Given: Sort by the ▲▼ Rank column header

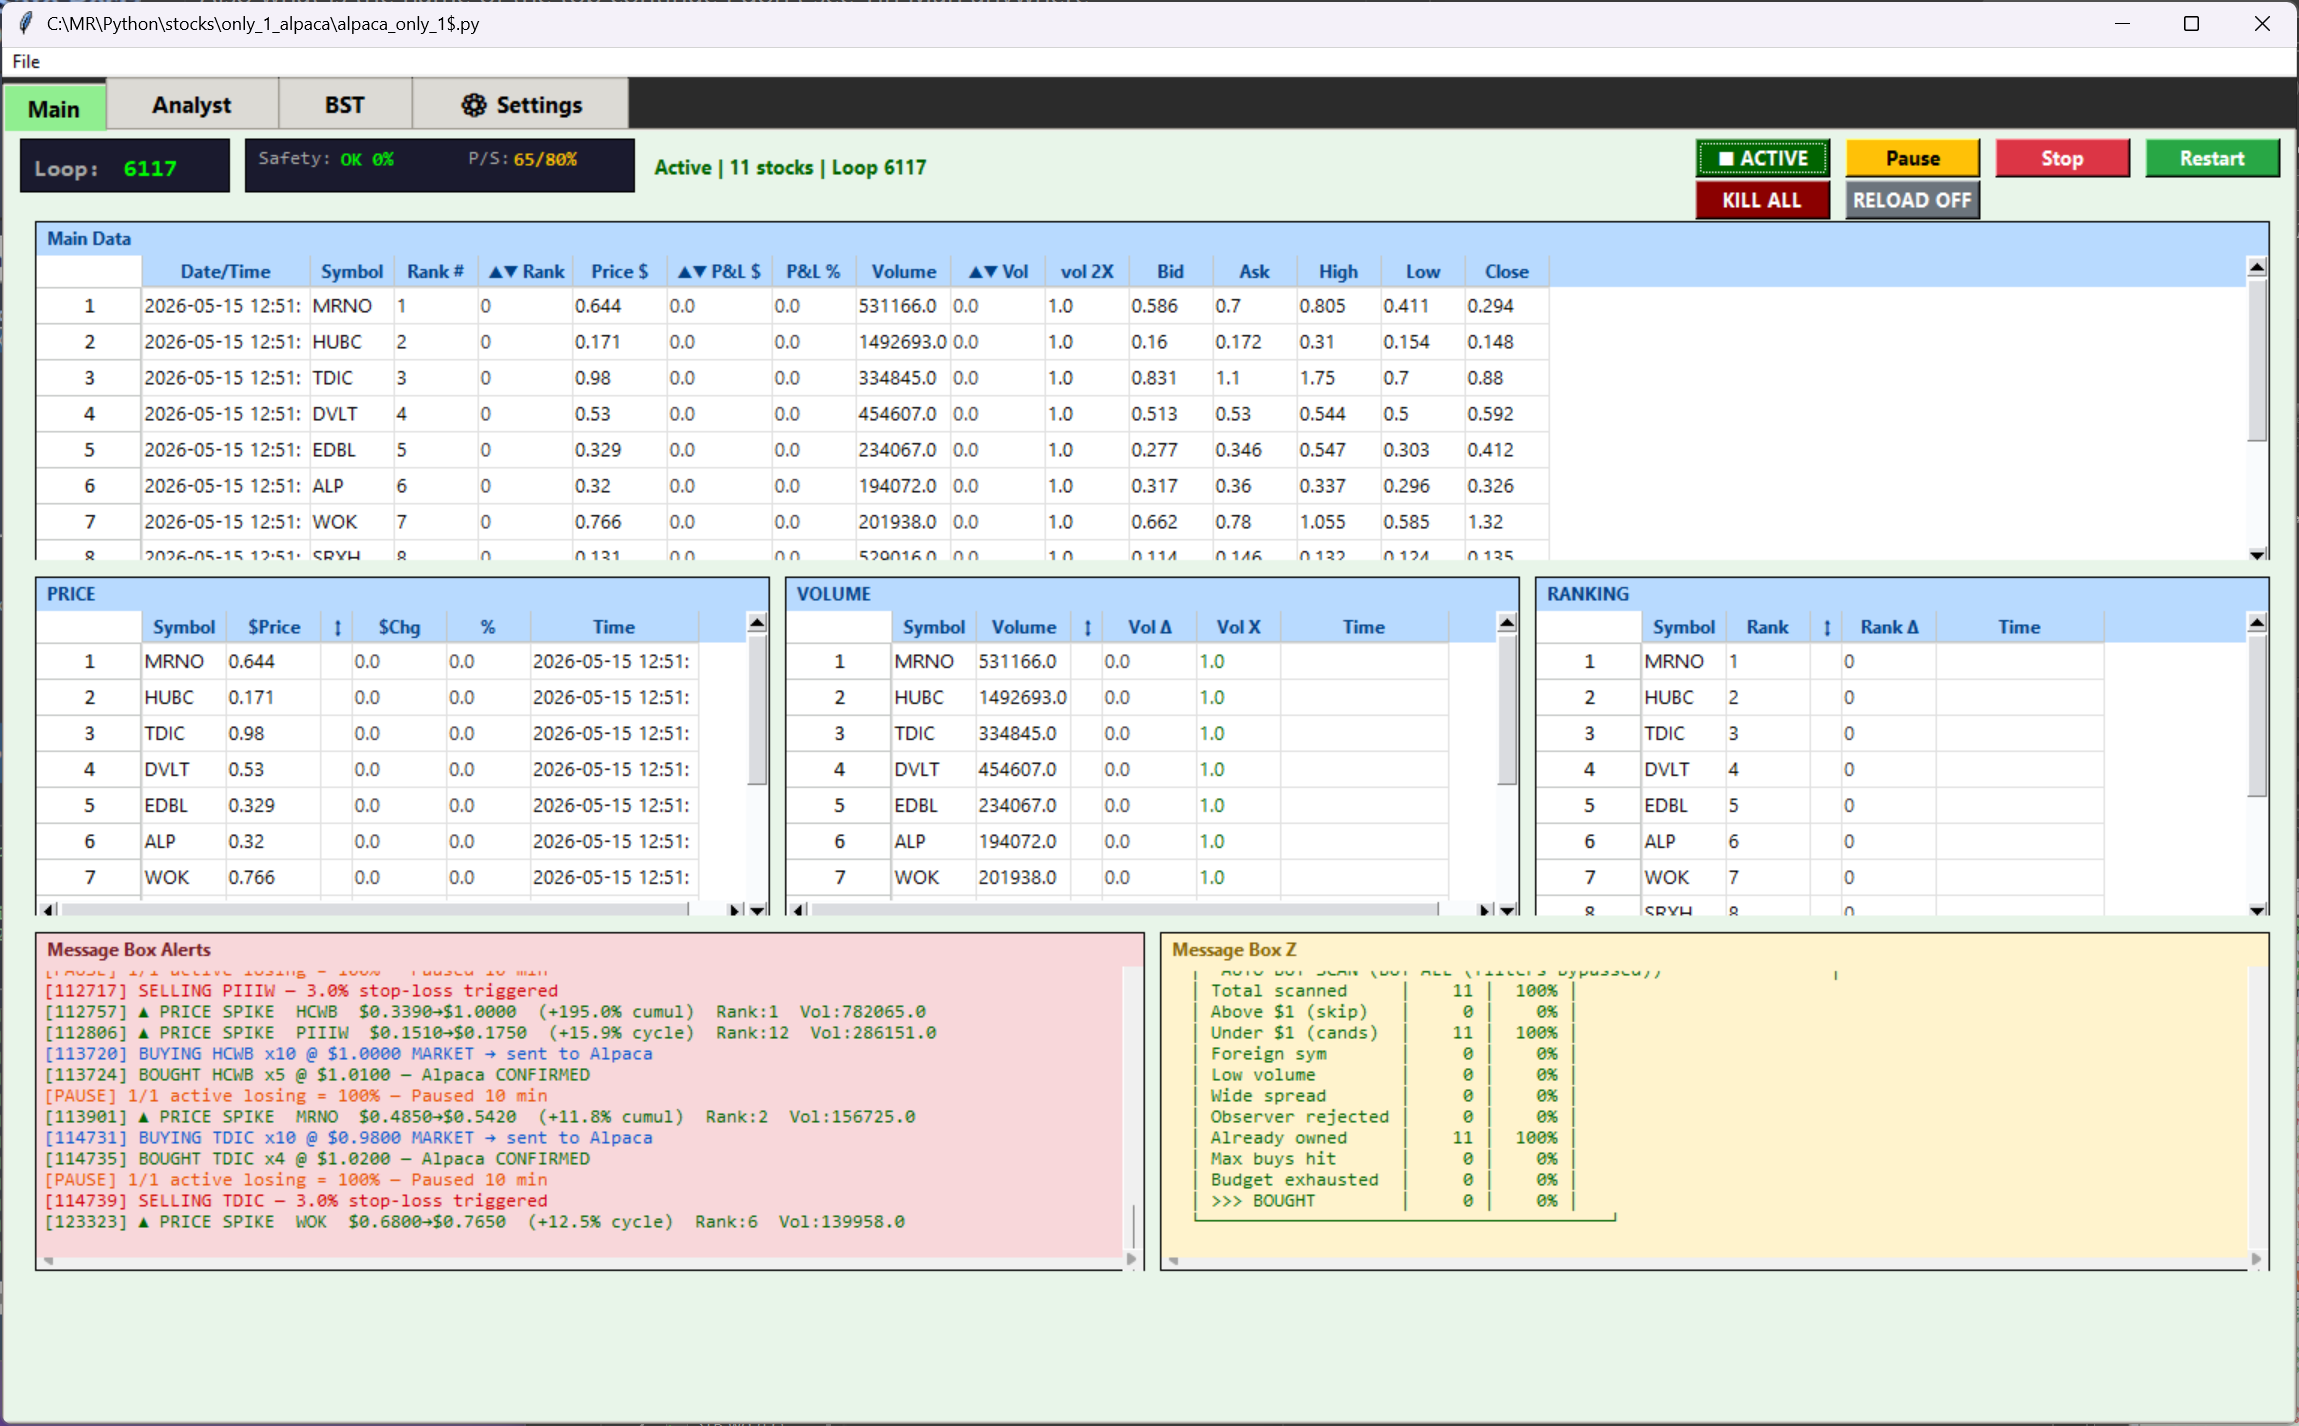Looking at the screenshot, I should point(526,271).
